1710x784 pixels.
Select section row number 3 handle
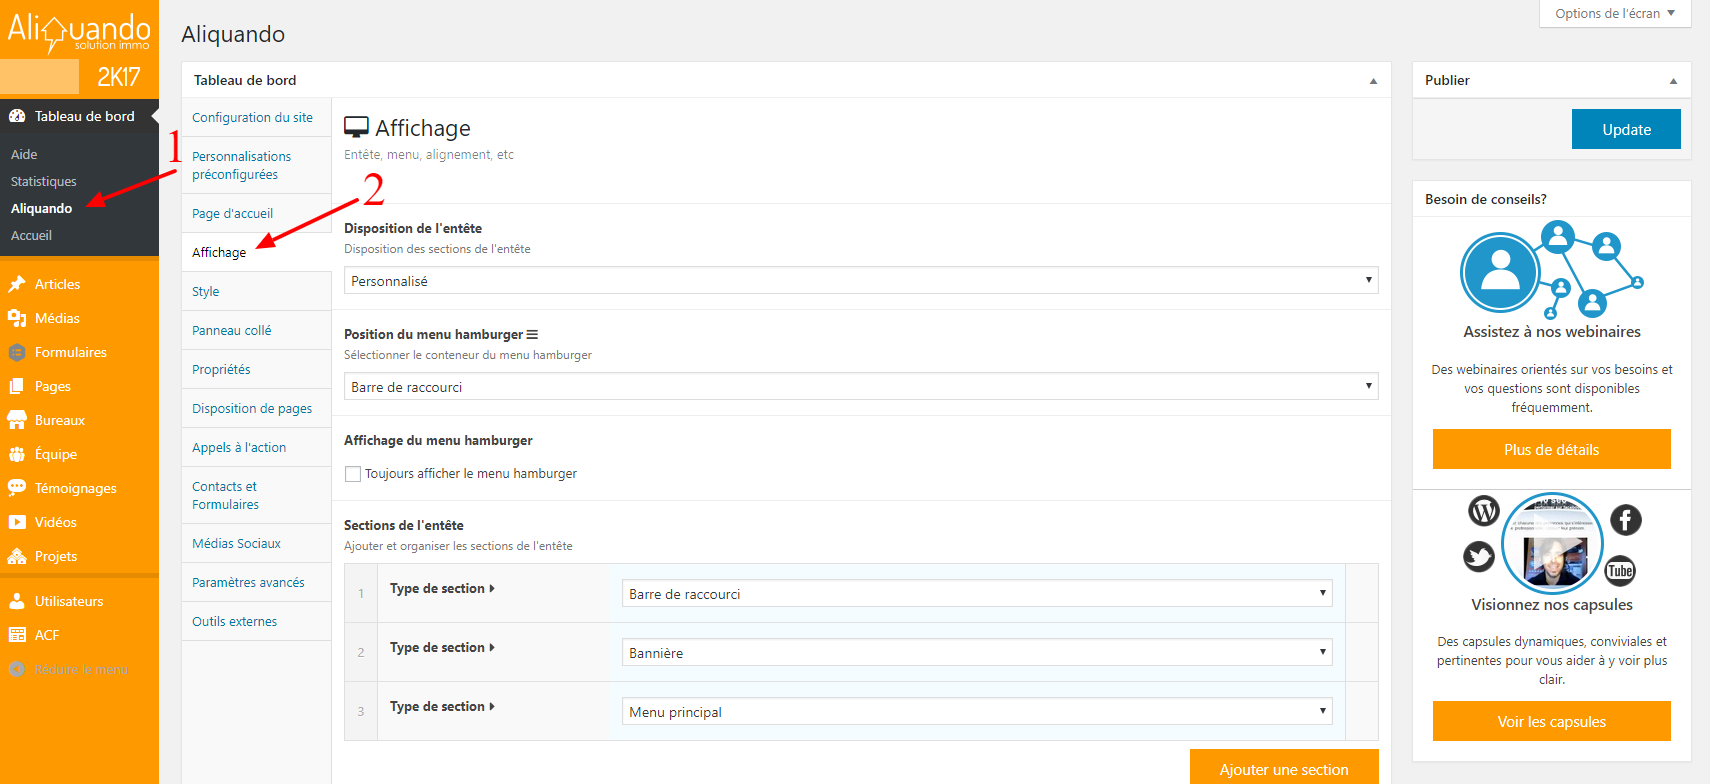click(361, 712)
